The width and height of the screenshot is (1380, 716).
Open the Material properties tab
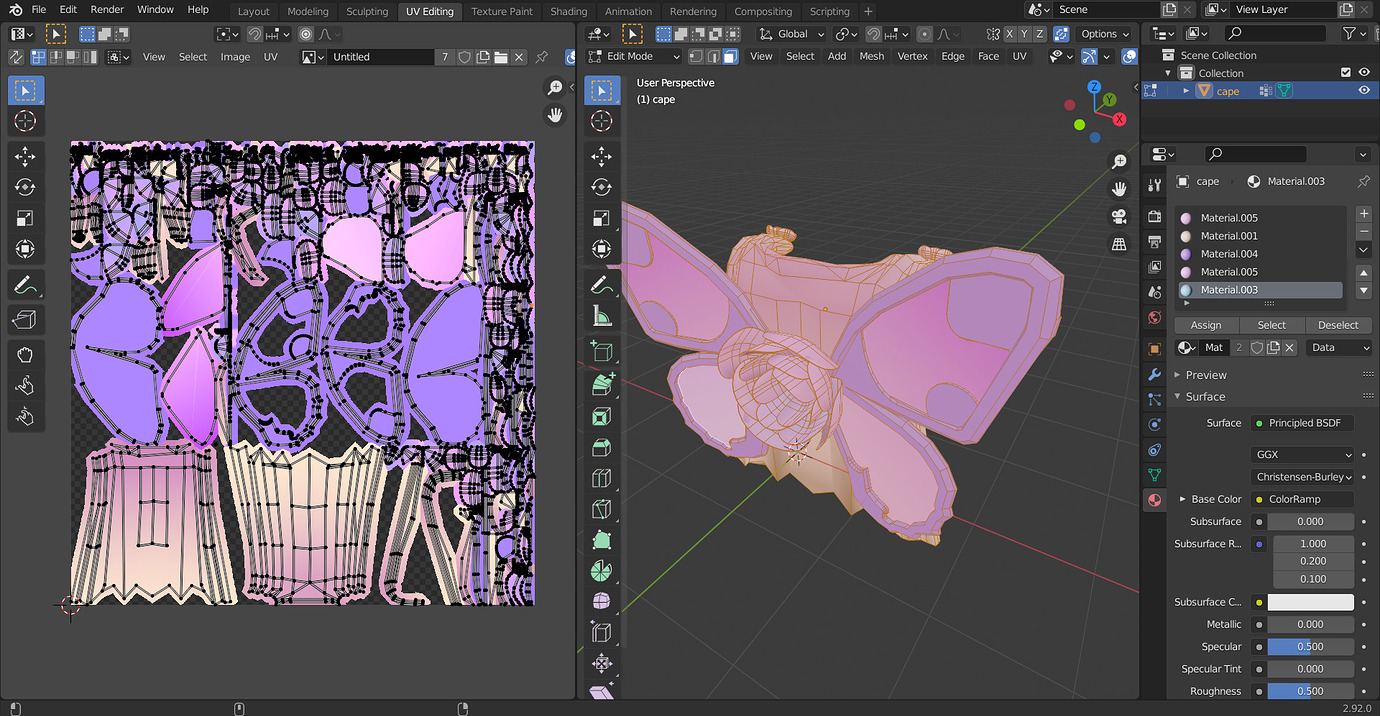point(1154,500)
